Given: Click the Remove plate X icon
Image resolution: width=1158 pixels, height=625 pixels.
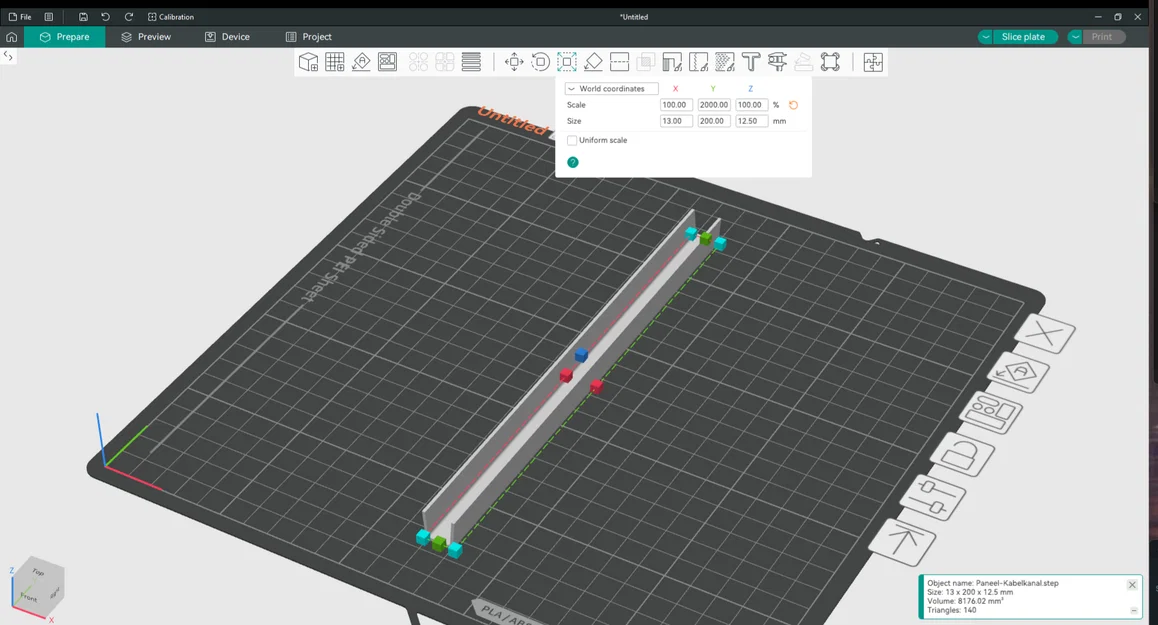Looking at the screenshot, I should tap(1045, 334).
